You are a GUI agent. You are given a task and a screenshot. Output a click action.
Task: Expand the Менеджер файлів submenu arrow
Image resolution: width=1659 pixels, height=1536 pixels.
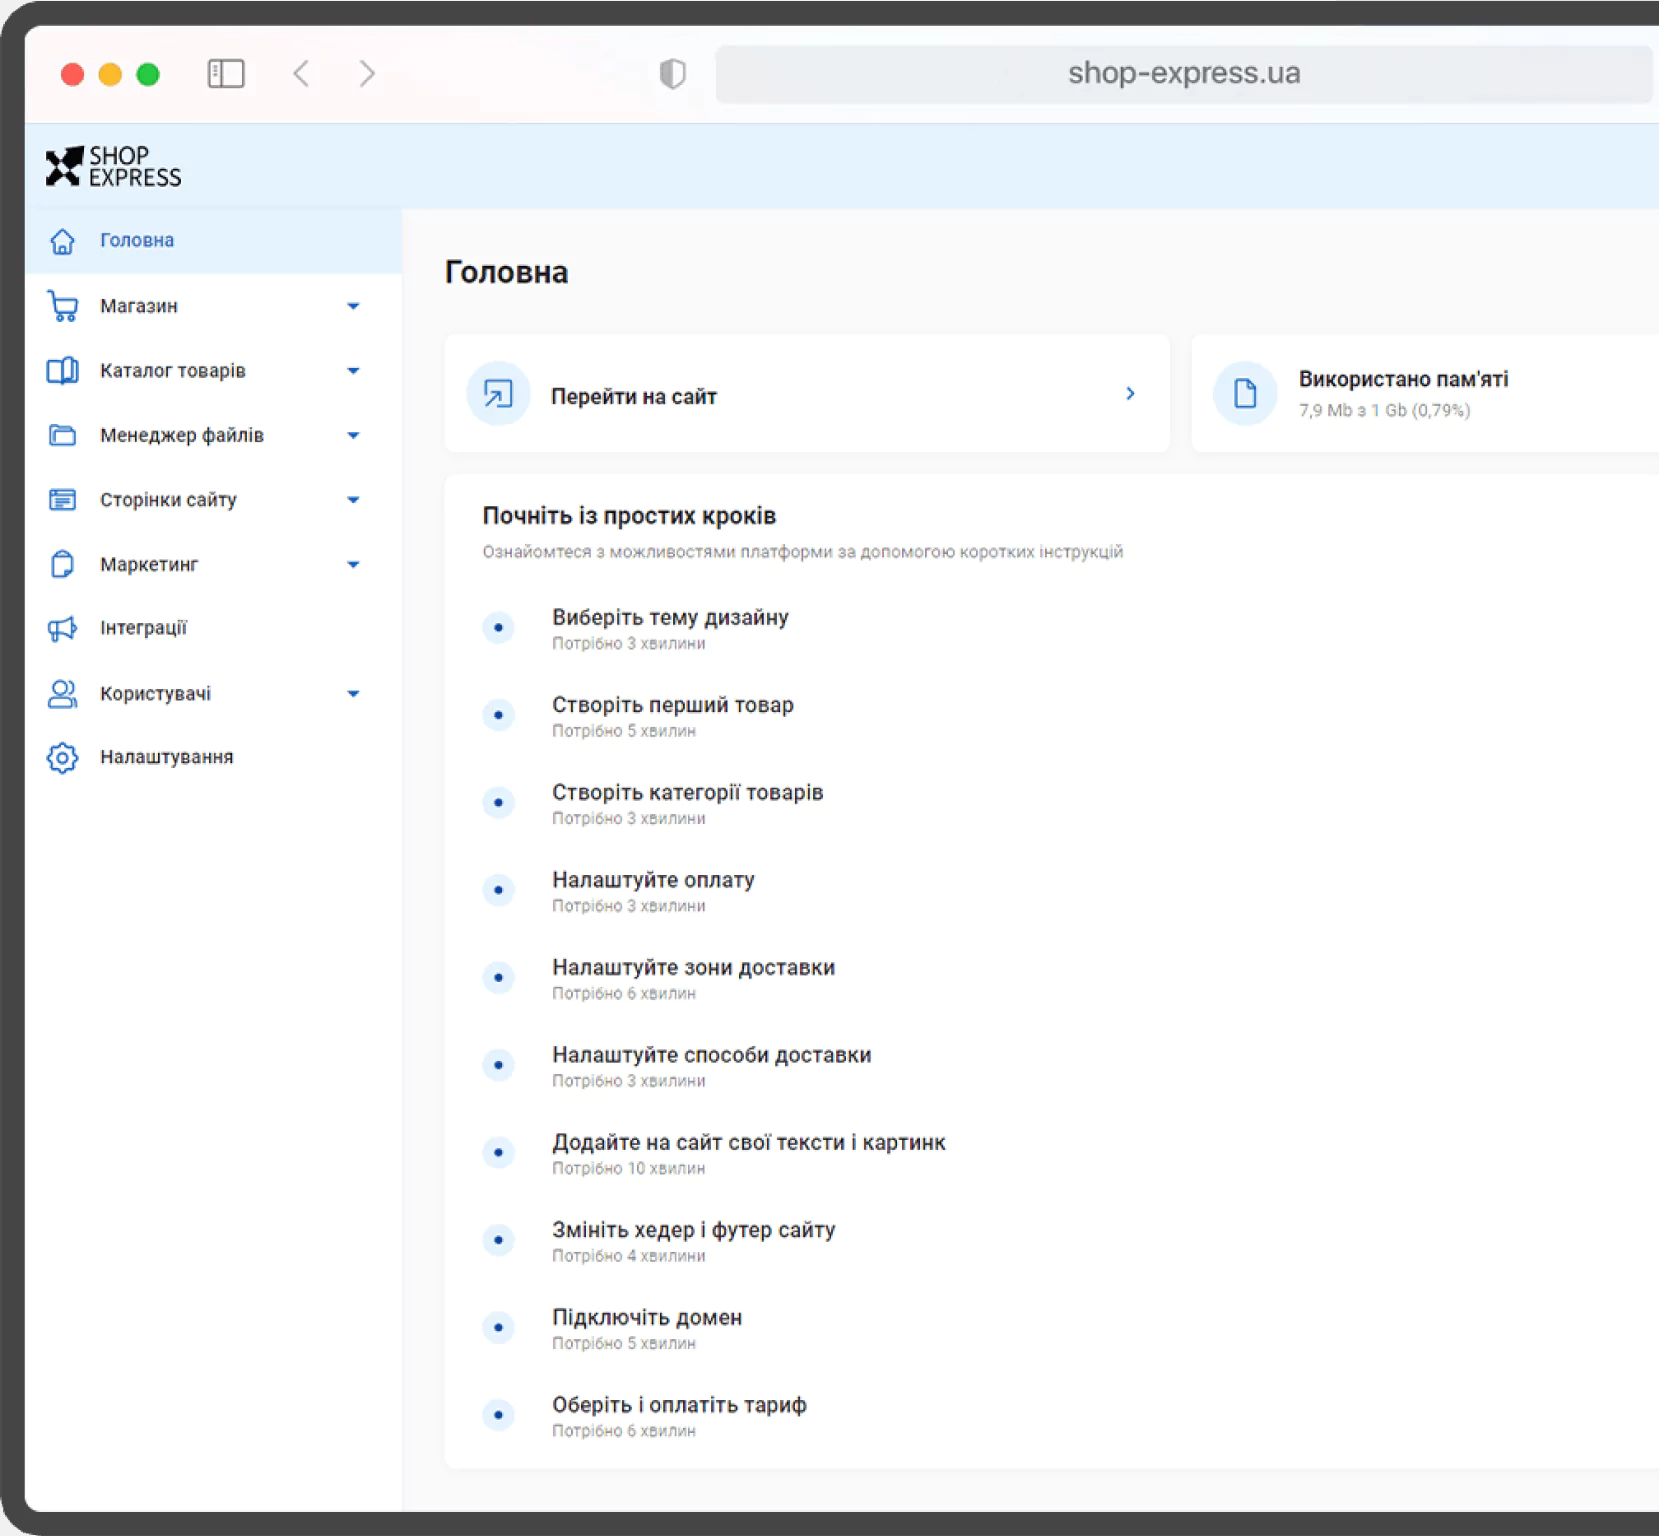[353, 435]
